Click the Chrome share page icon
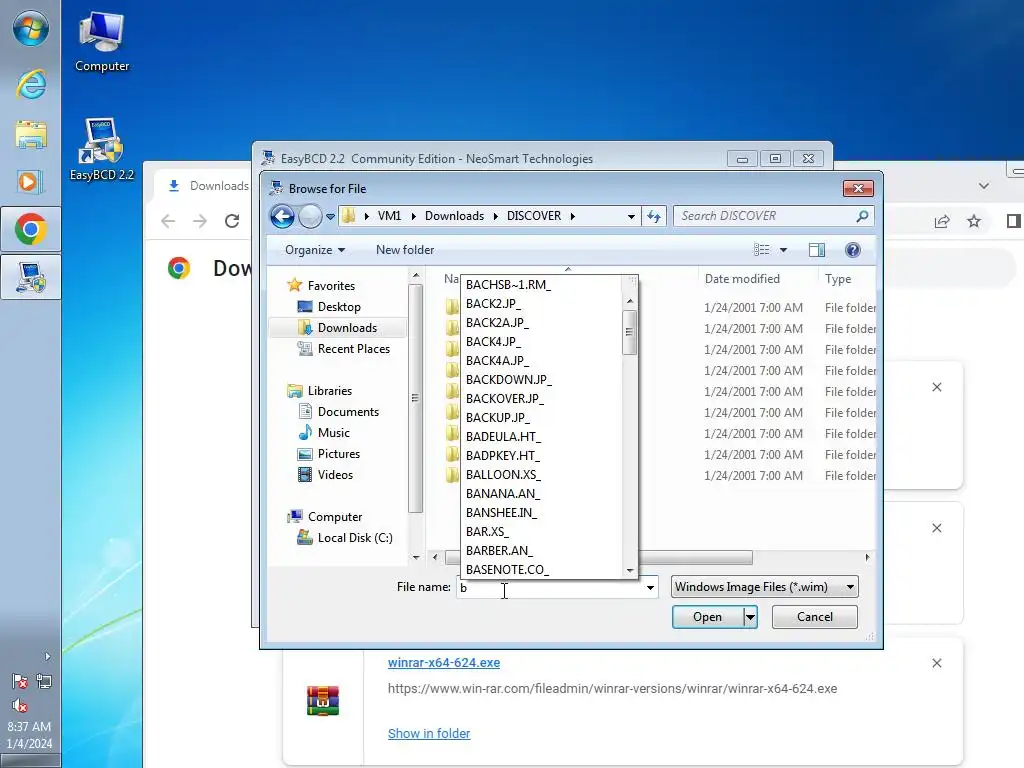The height and width of the screenshot is (768, 1024). point(942,221)
